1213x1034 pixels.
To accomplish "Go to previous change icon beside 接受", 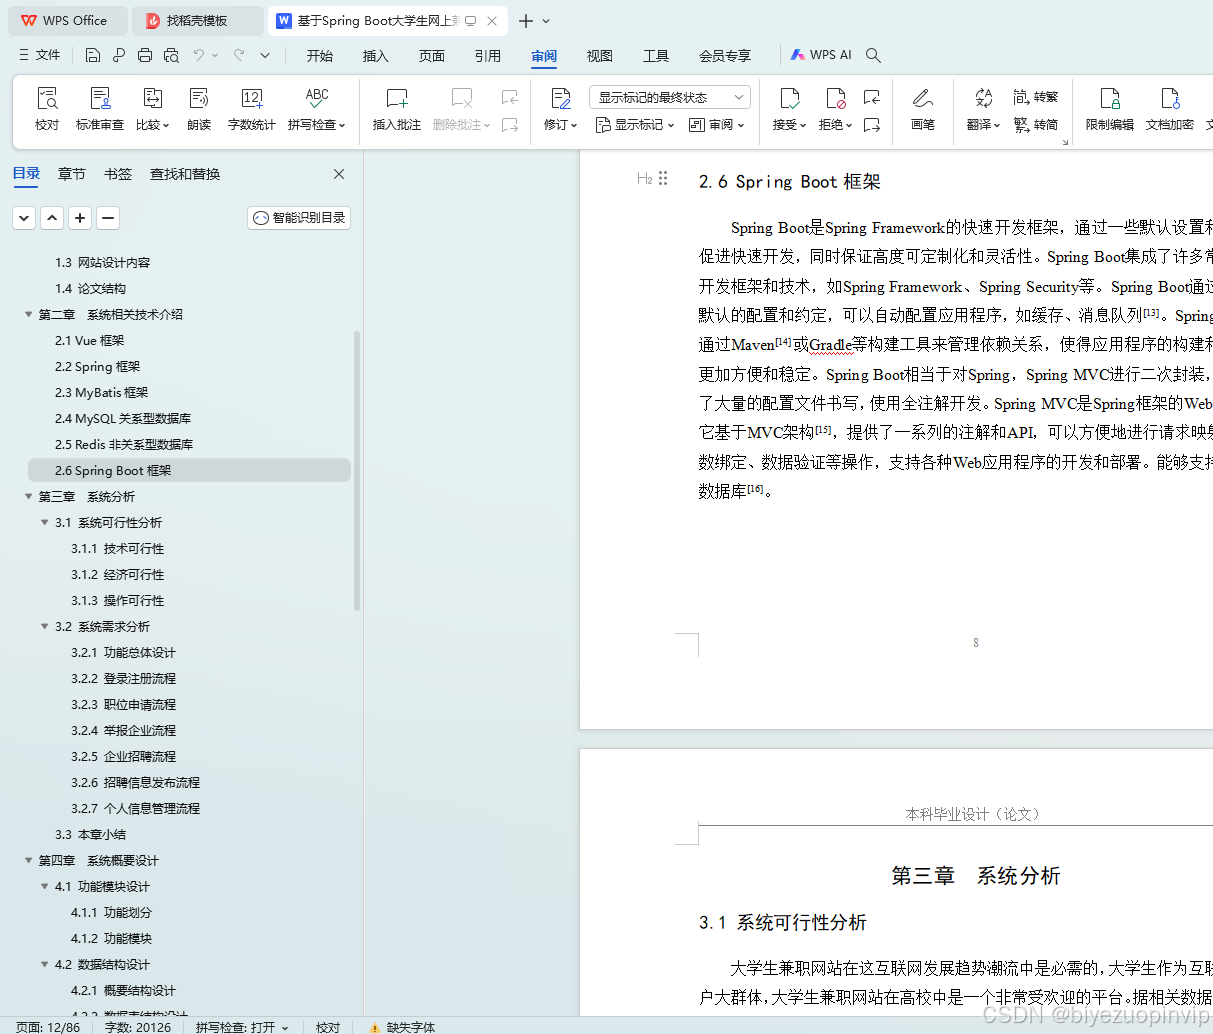I will coord(872,97).
